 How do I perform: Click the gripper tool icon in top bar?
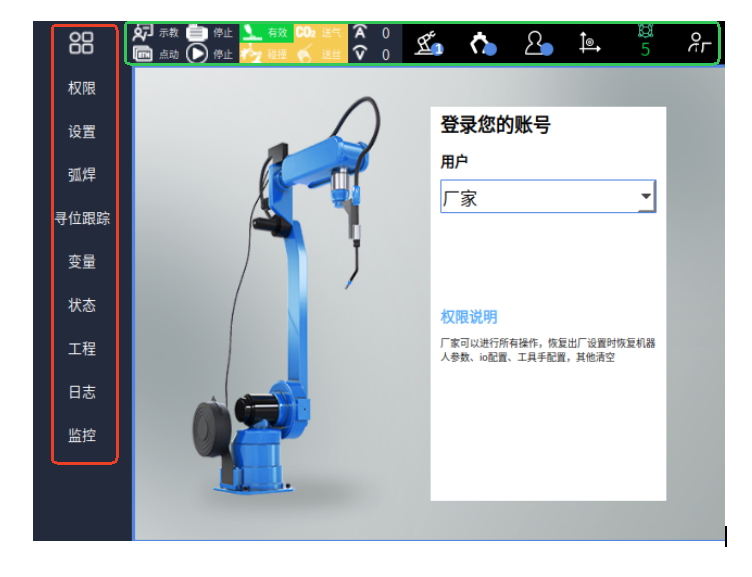(484, 44)
